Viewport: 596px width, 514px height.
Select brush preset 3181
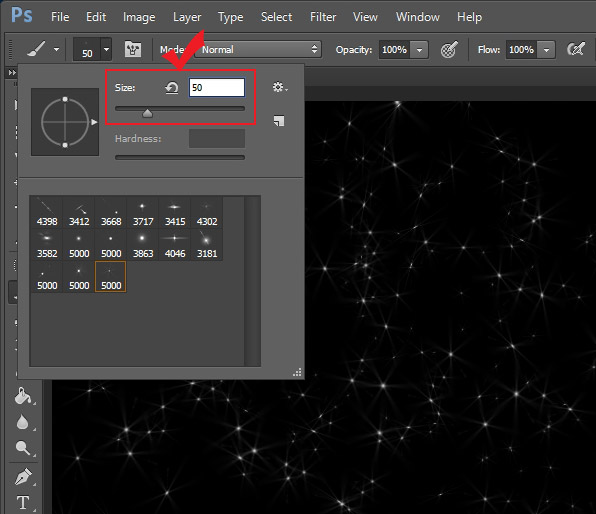206,244
